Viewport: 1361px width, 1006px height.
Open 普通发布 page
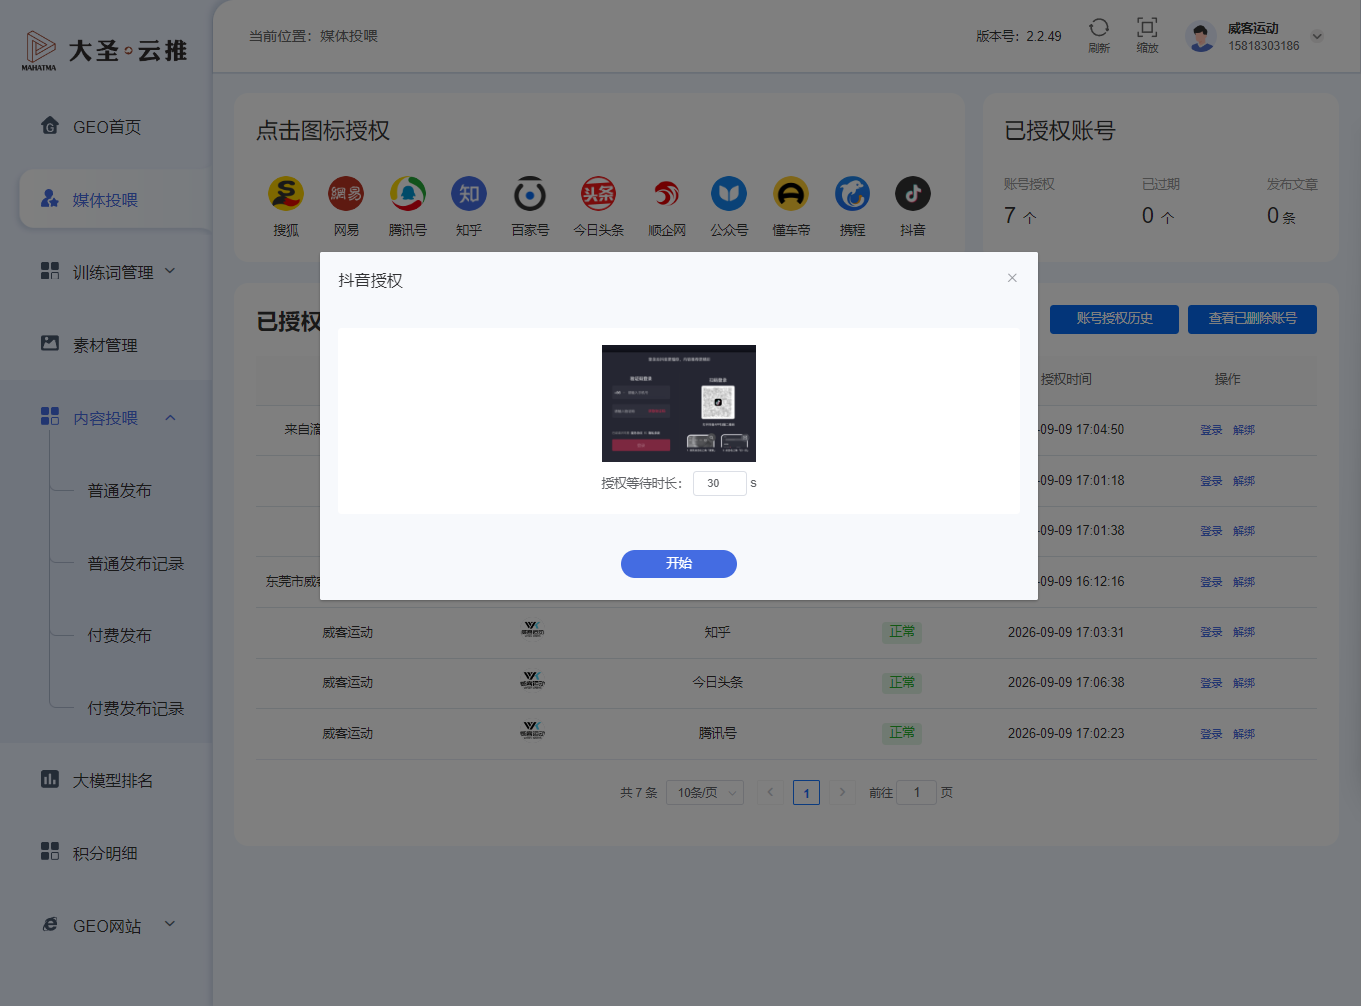(120, 491)
